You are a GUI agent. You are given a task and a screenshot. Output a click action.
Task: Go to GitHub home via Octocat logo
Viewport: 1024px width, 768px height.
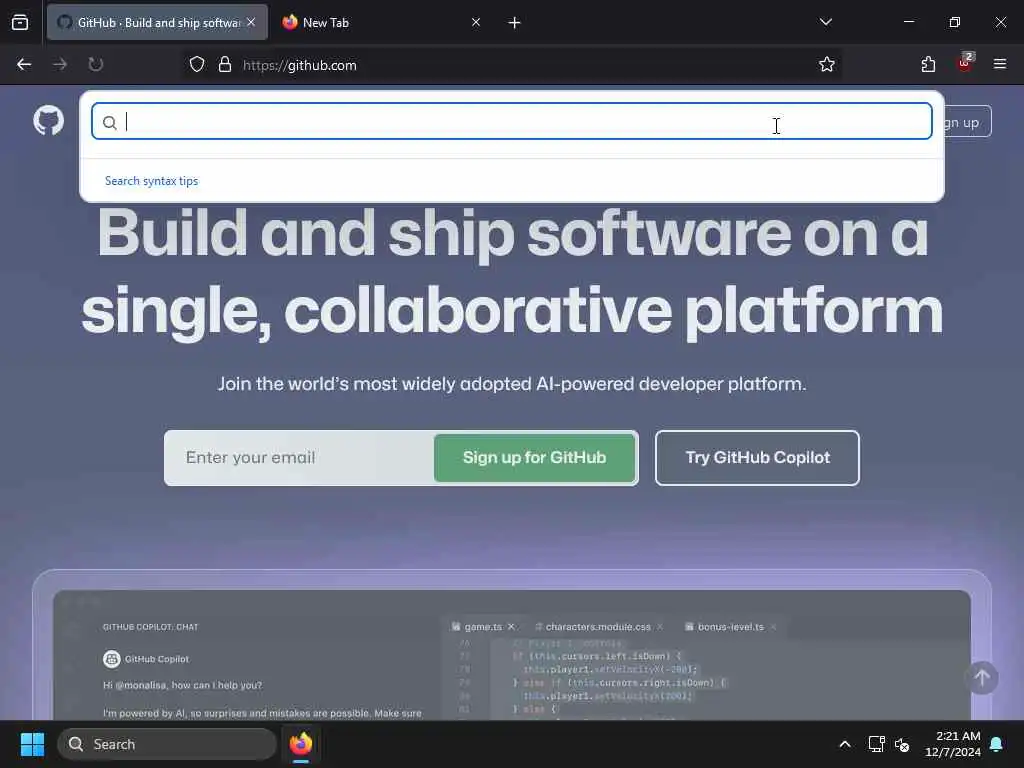tap(48, 121)
